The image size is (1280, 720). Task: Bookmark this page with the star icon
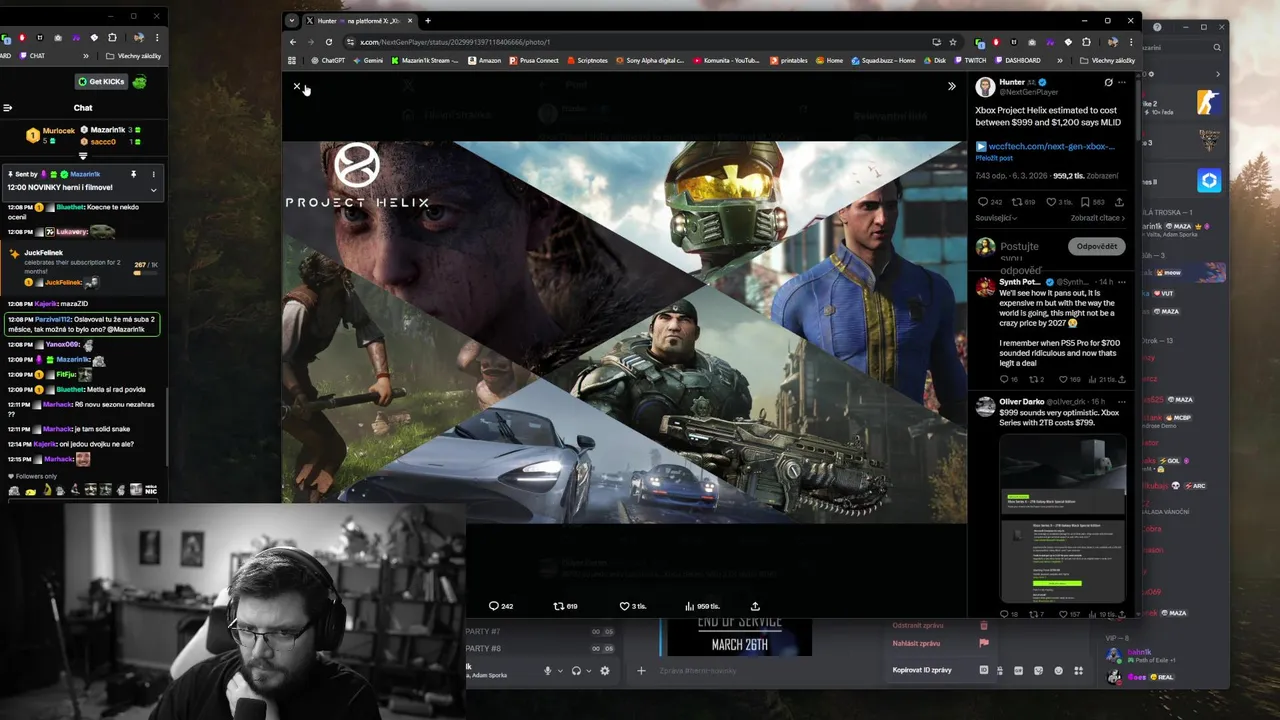coord(953,42)
